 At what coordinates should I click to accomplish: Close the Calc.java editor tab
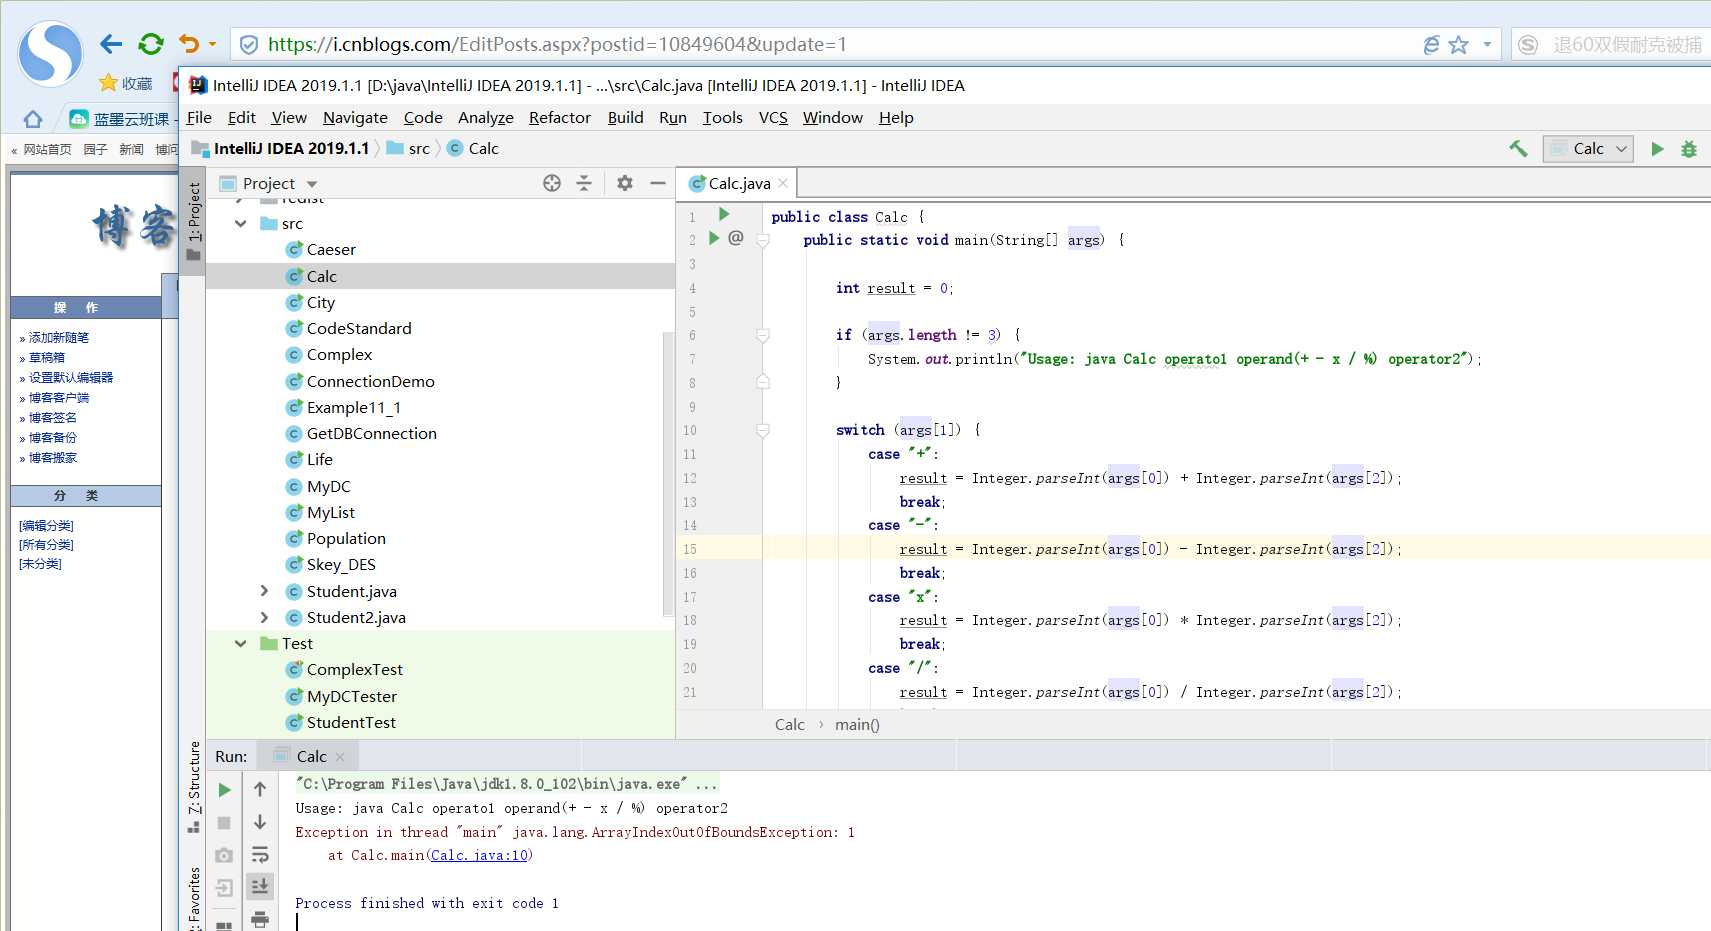pyautogui.click(x=783, y=183)
